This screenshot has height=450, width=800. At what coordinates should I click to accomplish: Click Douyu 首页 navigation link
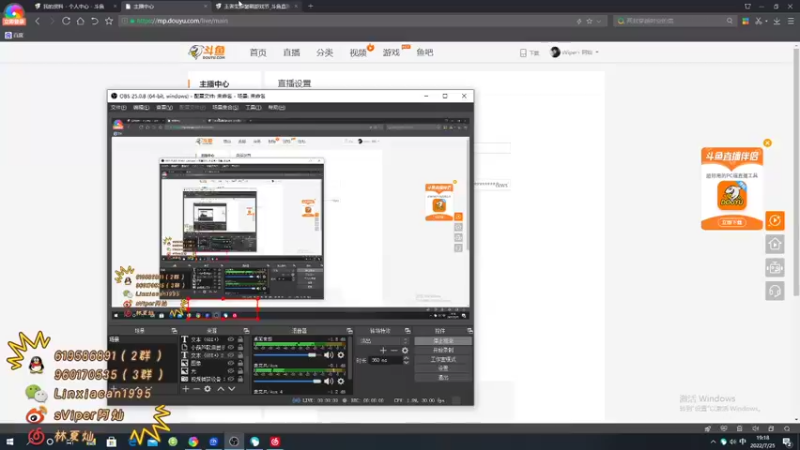tap(258, 53)
